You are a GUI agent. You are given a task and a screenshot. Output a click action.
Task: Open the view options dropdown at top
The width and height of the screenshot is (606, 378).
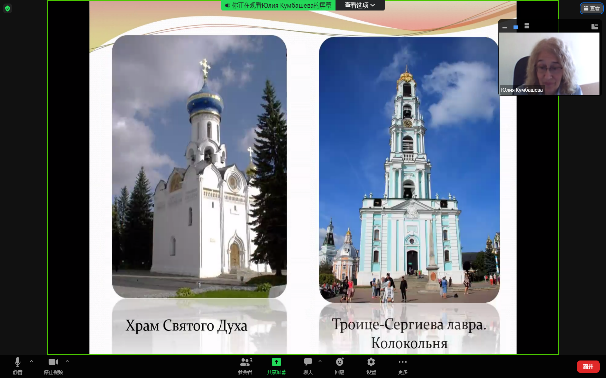(360, 5)
